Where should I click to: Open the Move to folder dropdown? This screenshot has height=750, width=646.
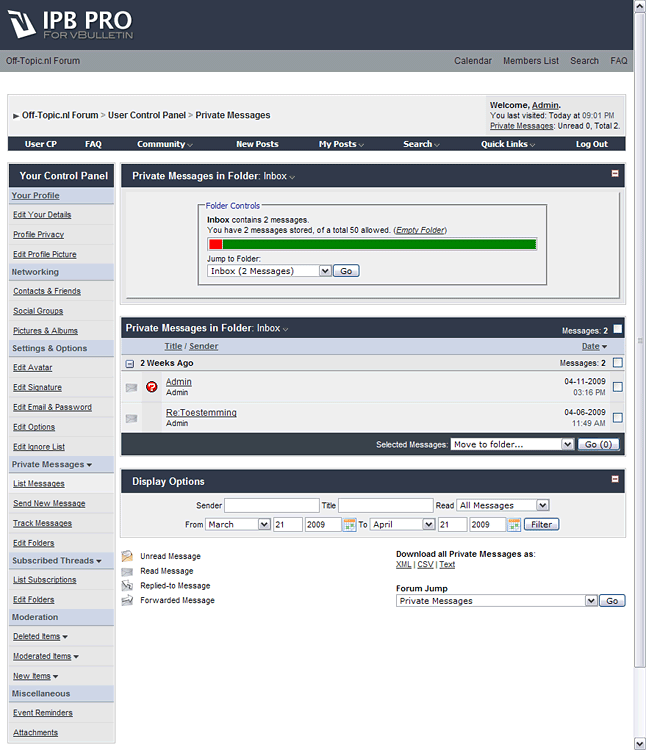tap(512, 444)
